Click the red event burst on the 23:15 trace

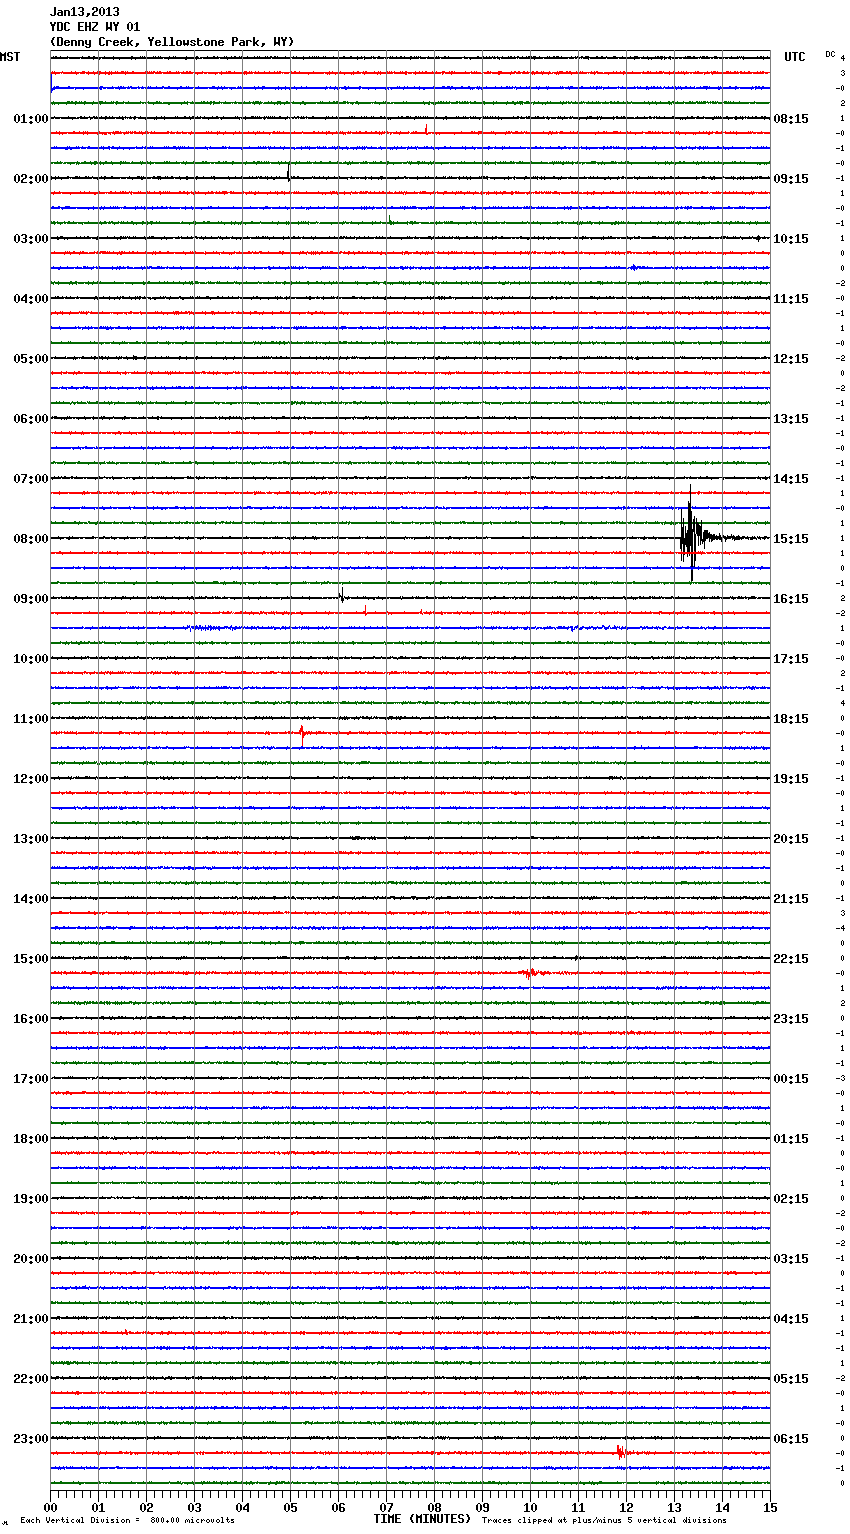tap(621, 1452)
